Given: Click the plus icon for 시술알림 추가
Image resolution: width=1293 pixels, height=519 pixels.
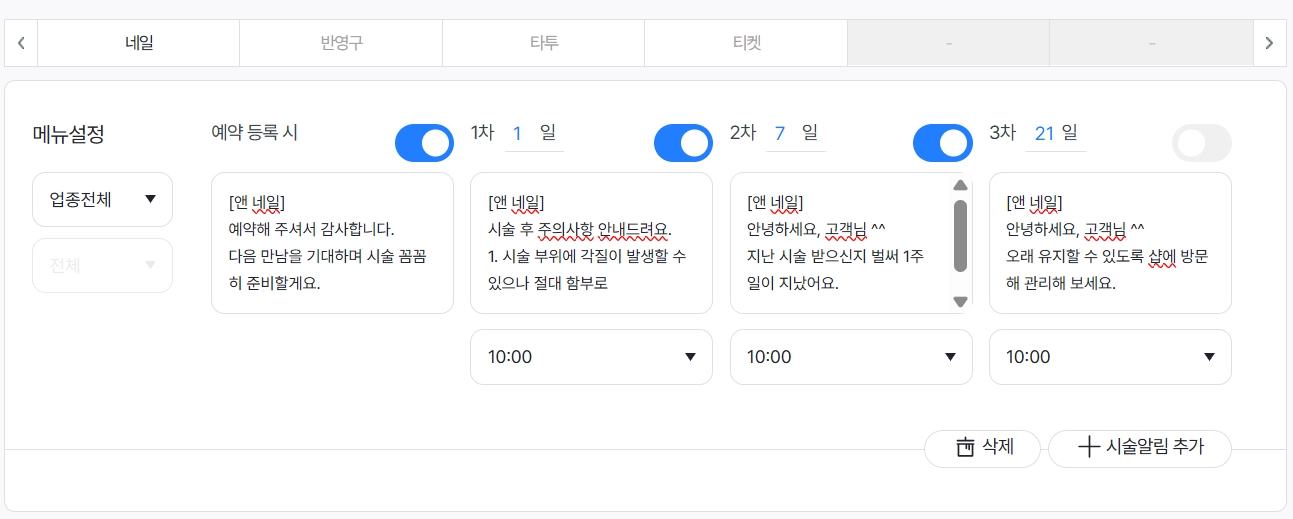Looking at the screenshot, I should pos(1089,448).
